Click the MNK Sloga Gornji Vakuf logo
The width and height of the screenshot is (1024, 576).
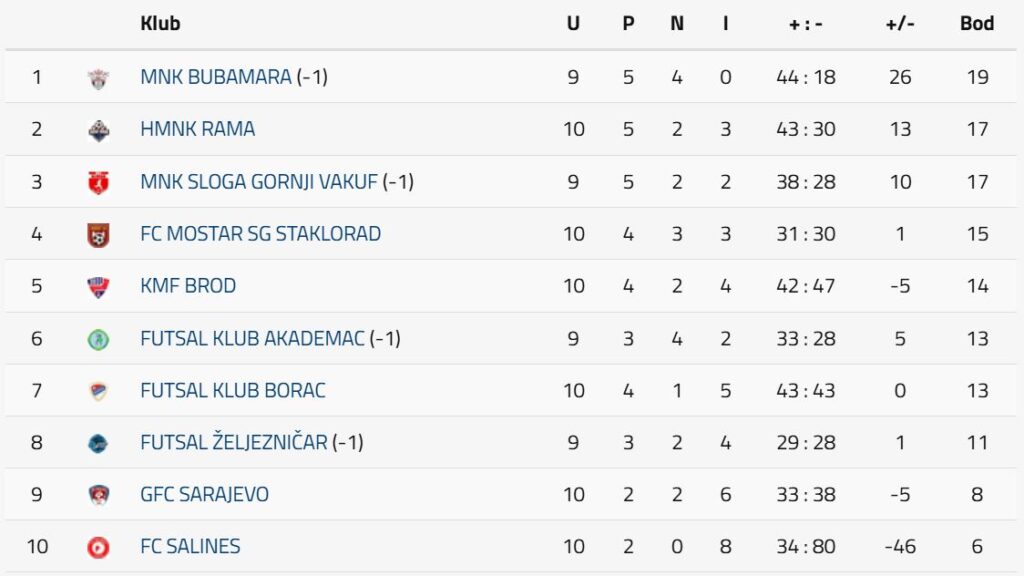[98, 182]
